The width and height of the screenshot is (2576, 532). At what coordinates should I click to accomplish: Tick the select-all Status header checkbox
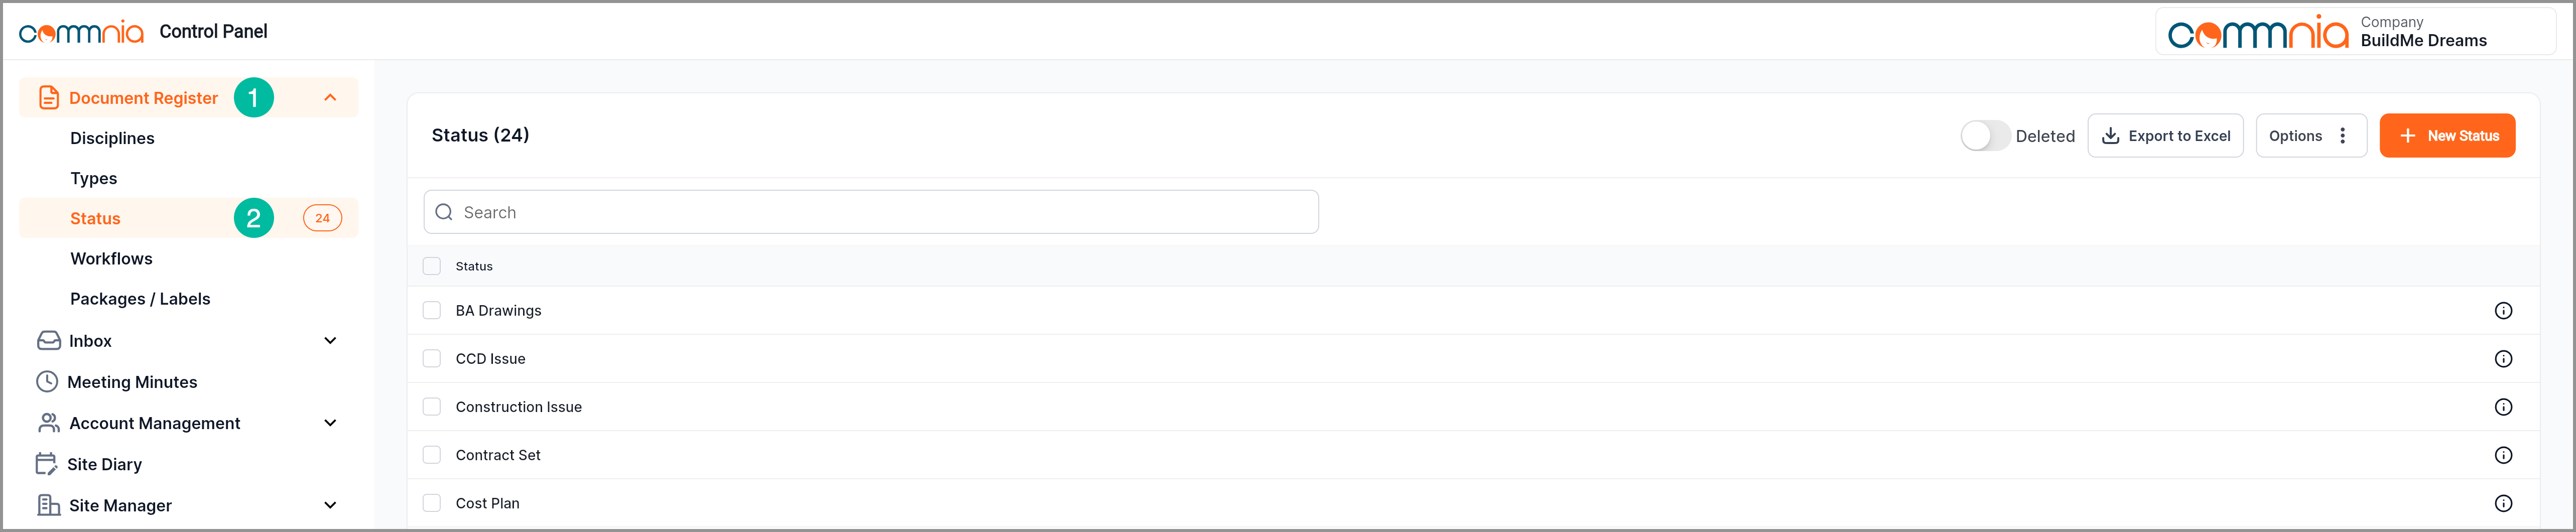tap(432, 266)
